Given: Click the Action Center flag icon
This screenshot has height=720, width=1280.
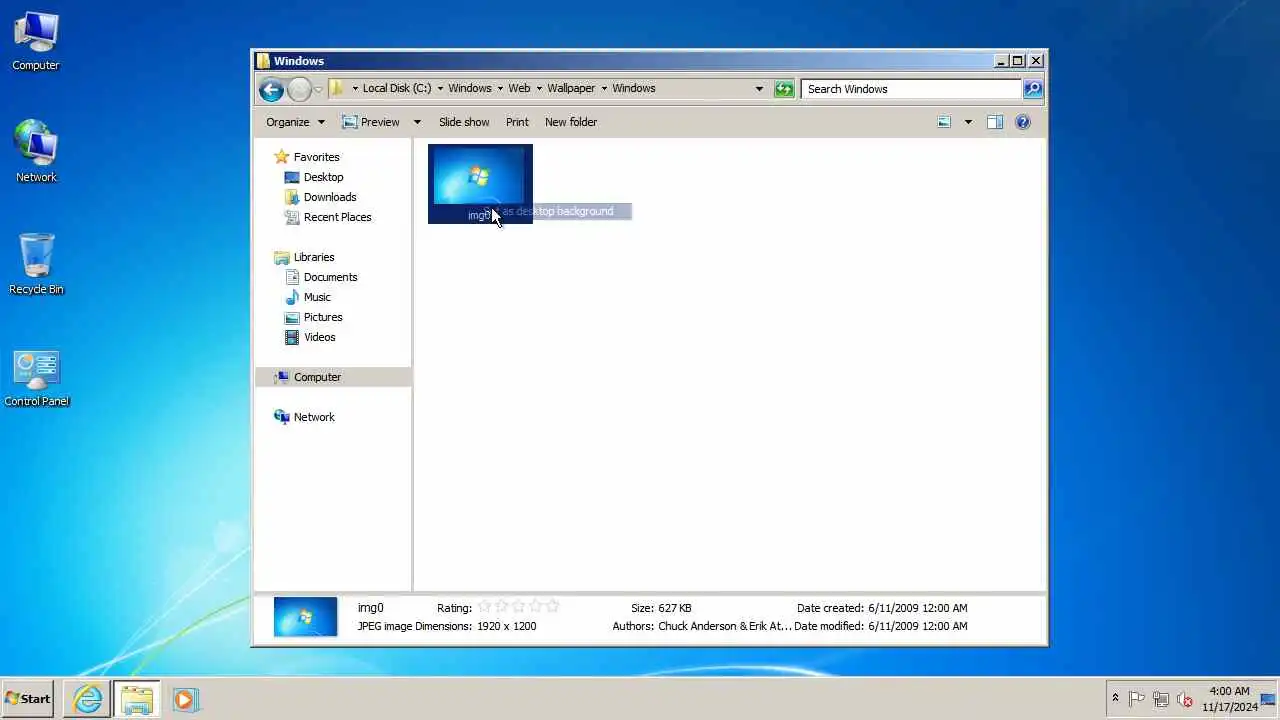Looking at the screenshot, I should coord(1137,699).
